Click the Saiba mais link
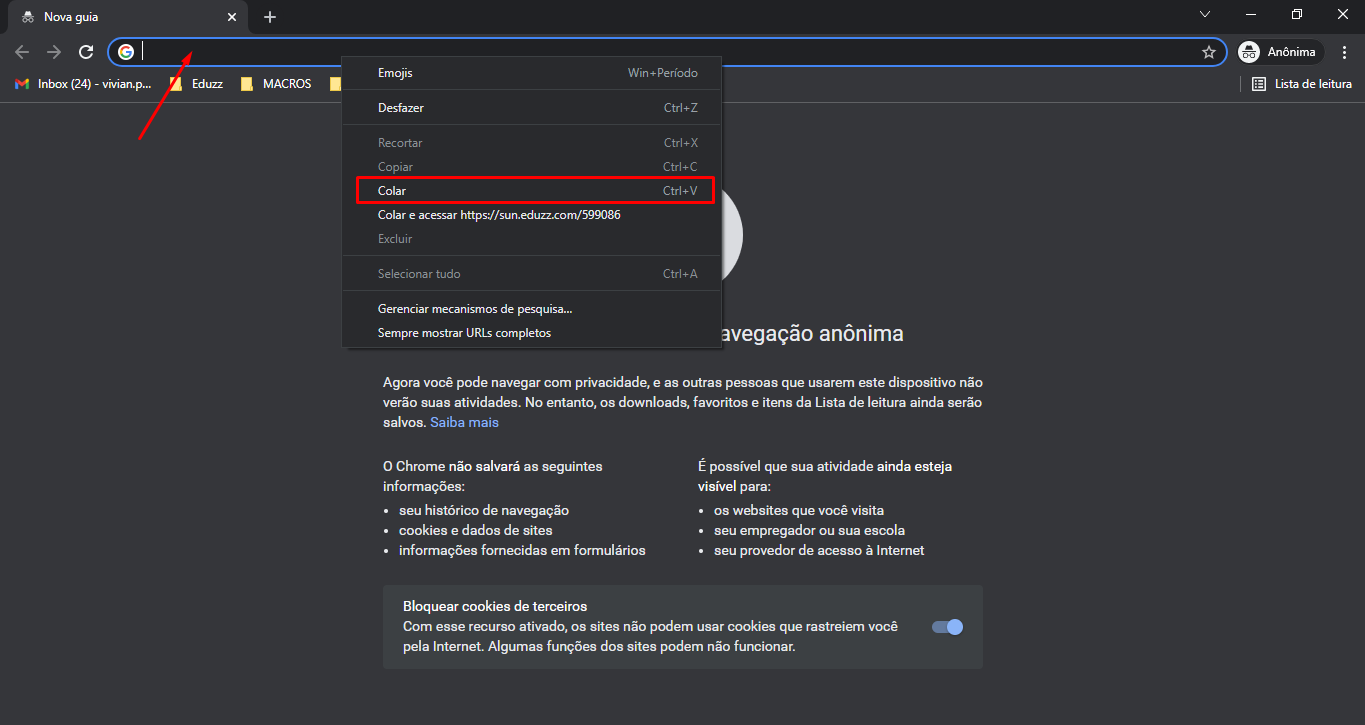Image resolution: width=1365 pixels, height=725 pixels. (464, 422)
